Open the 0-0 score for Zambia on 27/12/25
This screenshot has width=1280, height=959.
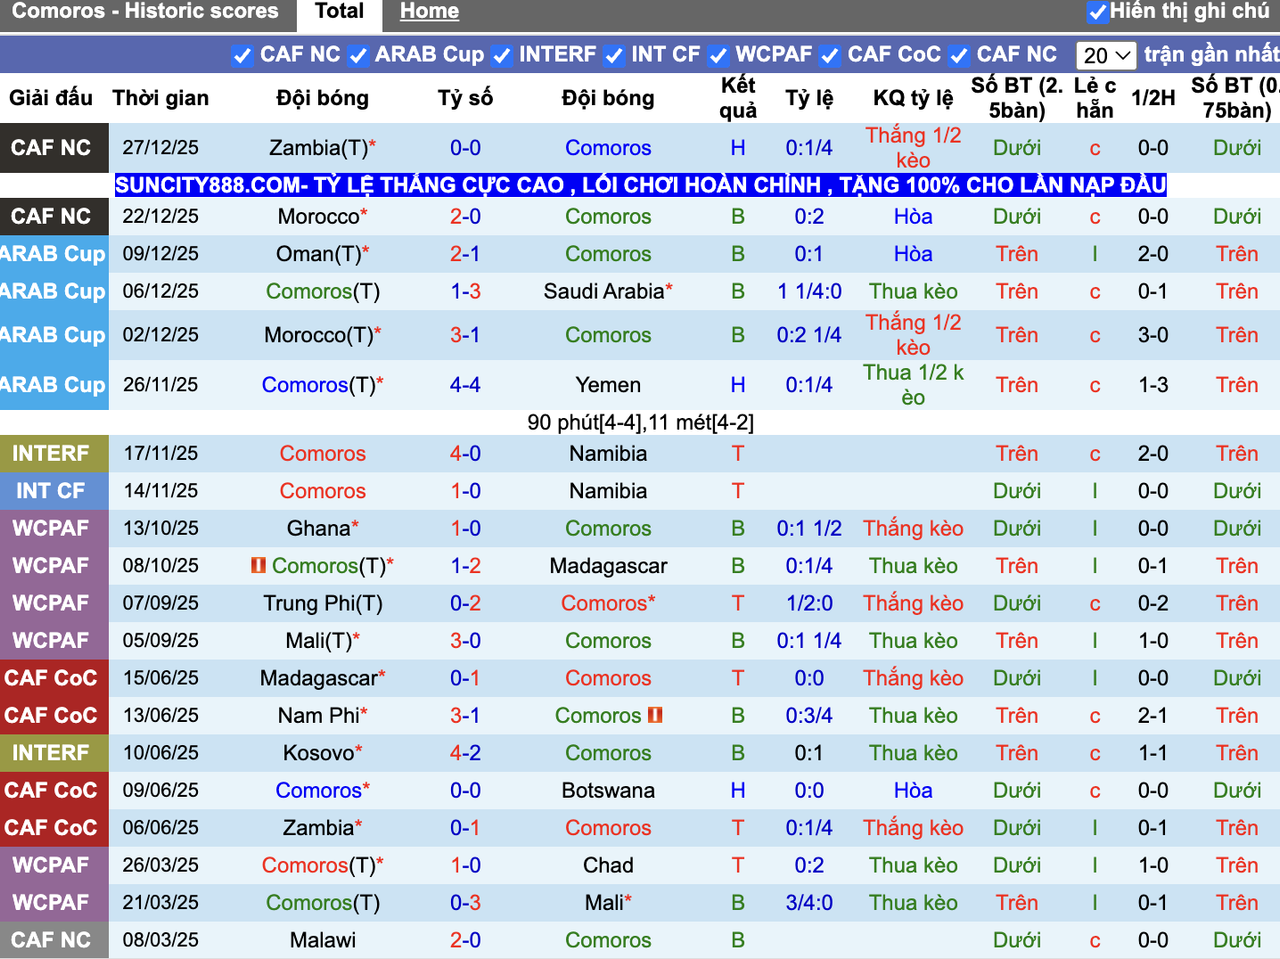coord(465,148)
